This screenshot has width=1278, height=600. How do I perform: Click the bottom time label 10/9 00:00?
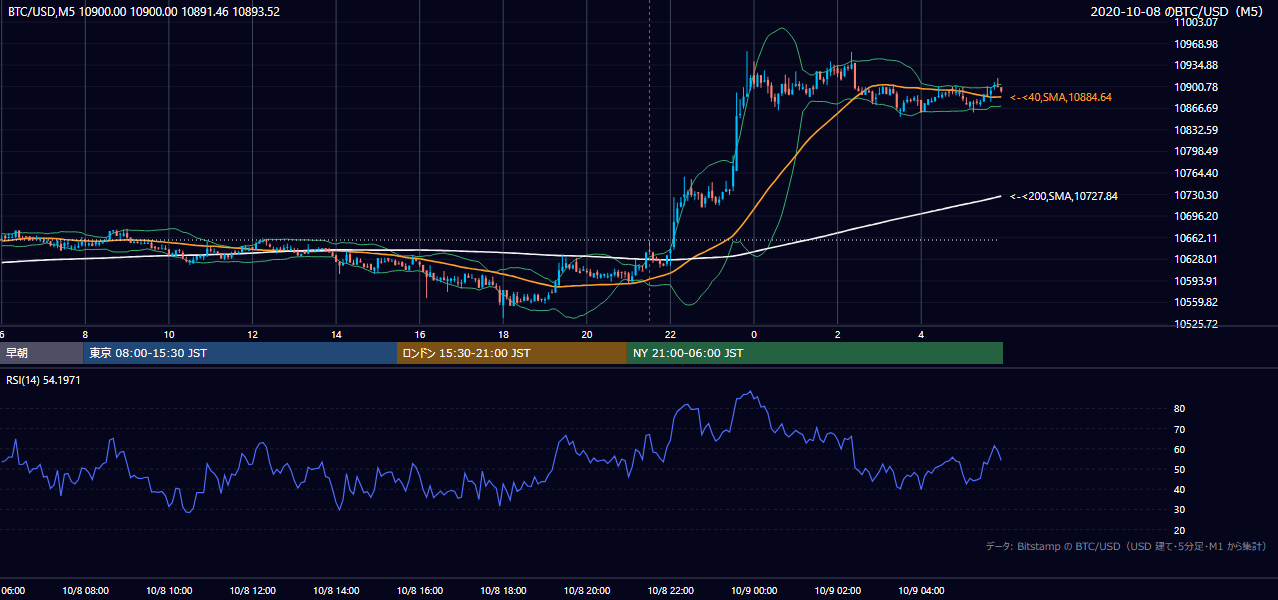755,591
